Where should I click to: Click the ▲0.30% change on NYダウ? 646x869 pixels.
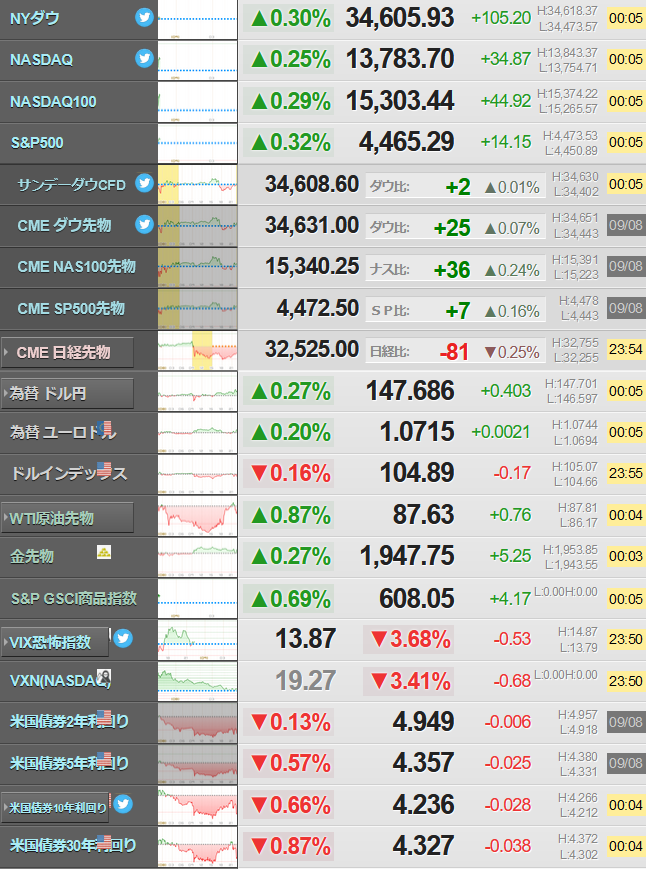click(289, 18)
